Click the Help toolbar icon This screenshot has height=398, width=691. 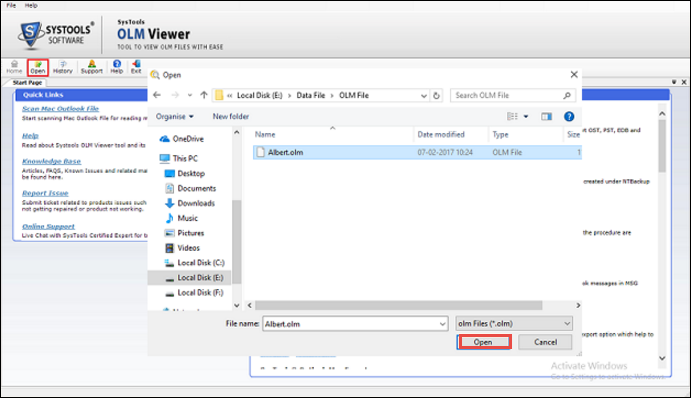click(117, 67)
